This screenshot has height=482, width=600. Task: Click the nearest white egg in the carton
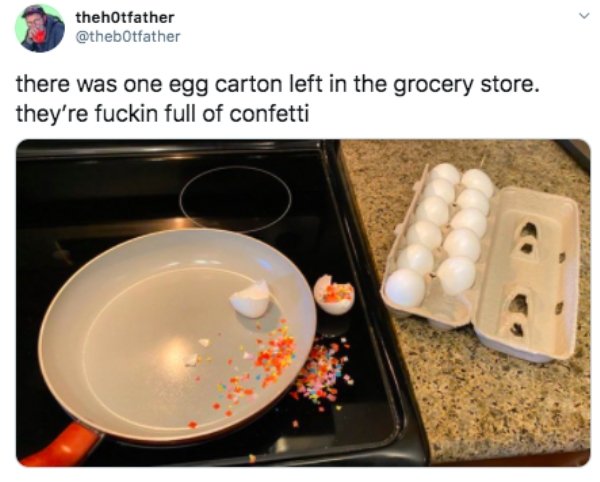click(x=406, y=288)
